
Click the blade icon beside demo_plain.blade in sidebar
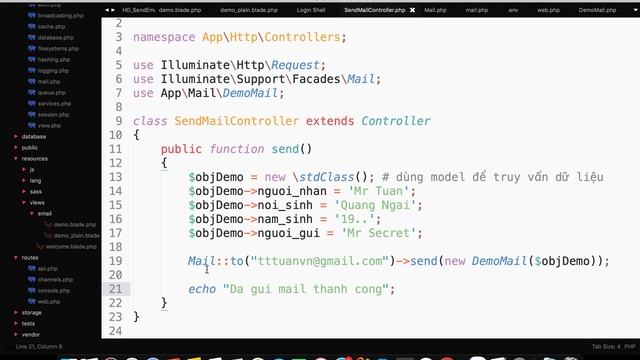[x=48, y=236]
